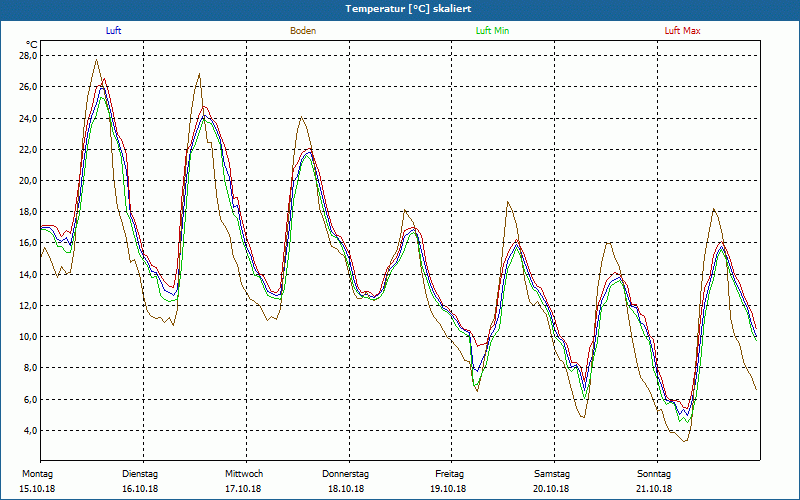Click the 'Freitag' day label
The width and height of the screenshot is (800, 500).
[x=449, y=474]
